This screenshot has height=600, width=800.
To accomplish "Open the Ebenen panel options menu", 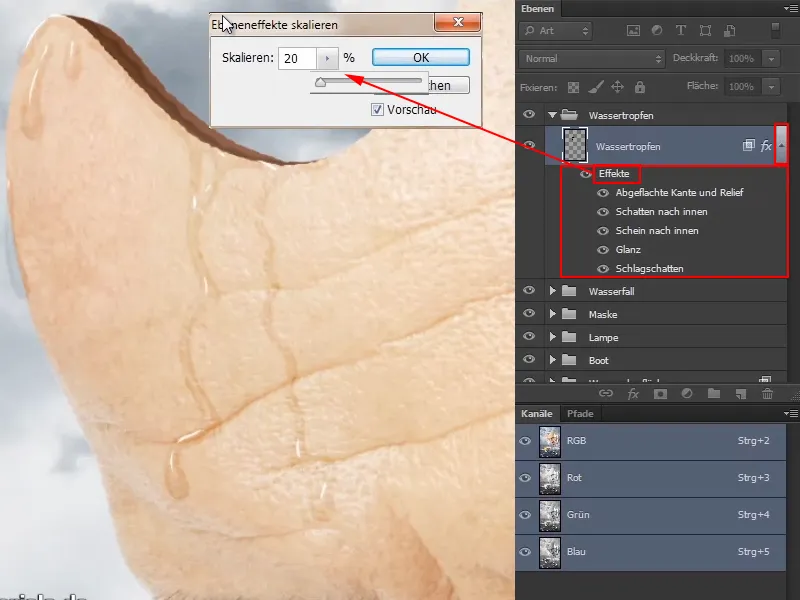I will pyautogui.click(x=791, y=9).
